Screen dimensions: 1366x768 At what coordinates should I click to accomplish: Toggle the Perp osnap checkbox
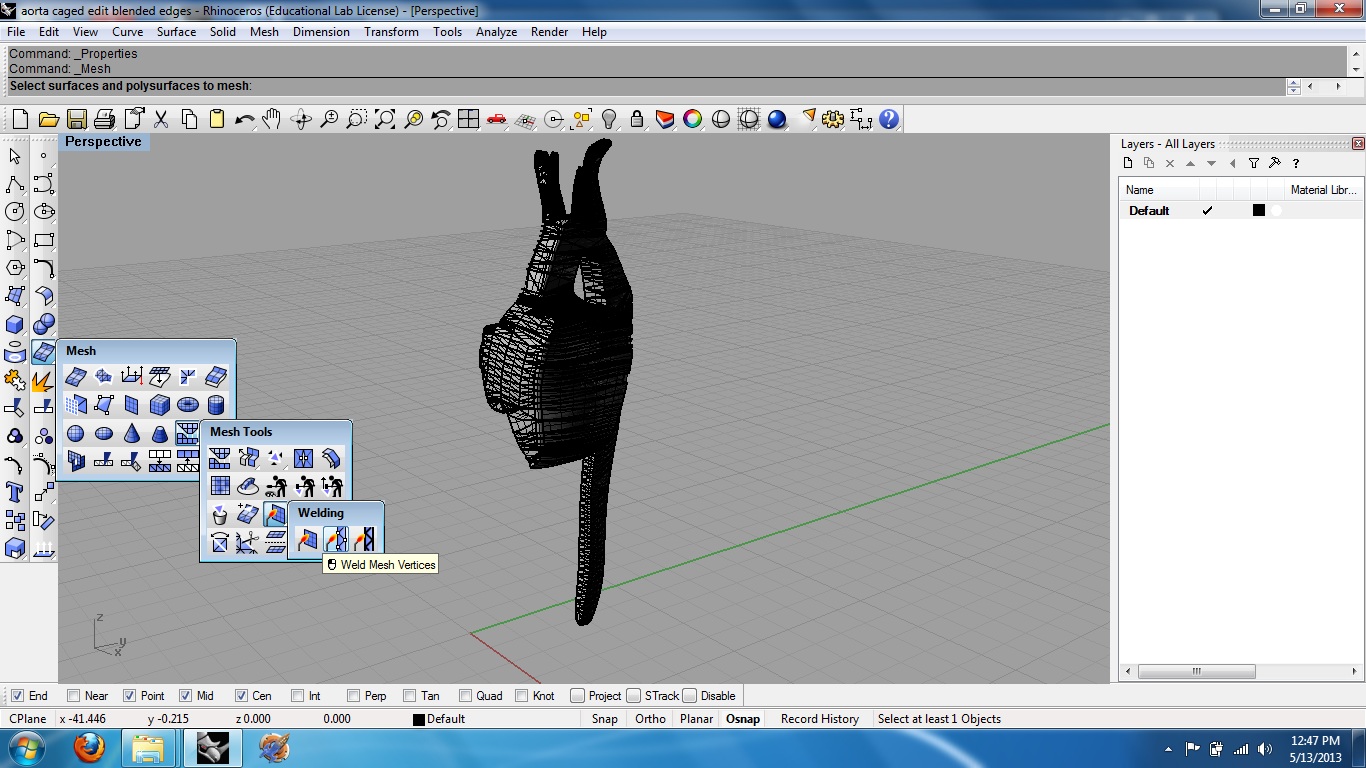[x=353, y=696]
